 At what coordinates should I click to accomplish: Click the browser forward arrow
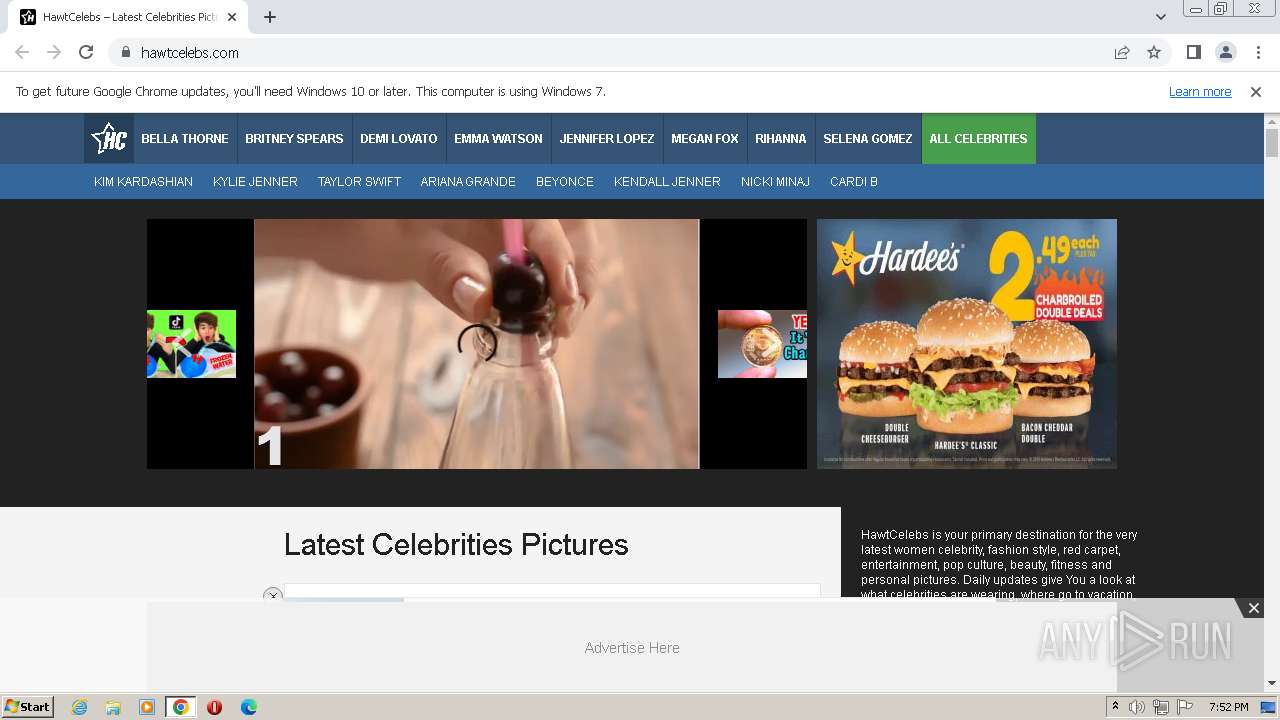(54, 52)
